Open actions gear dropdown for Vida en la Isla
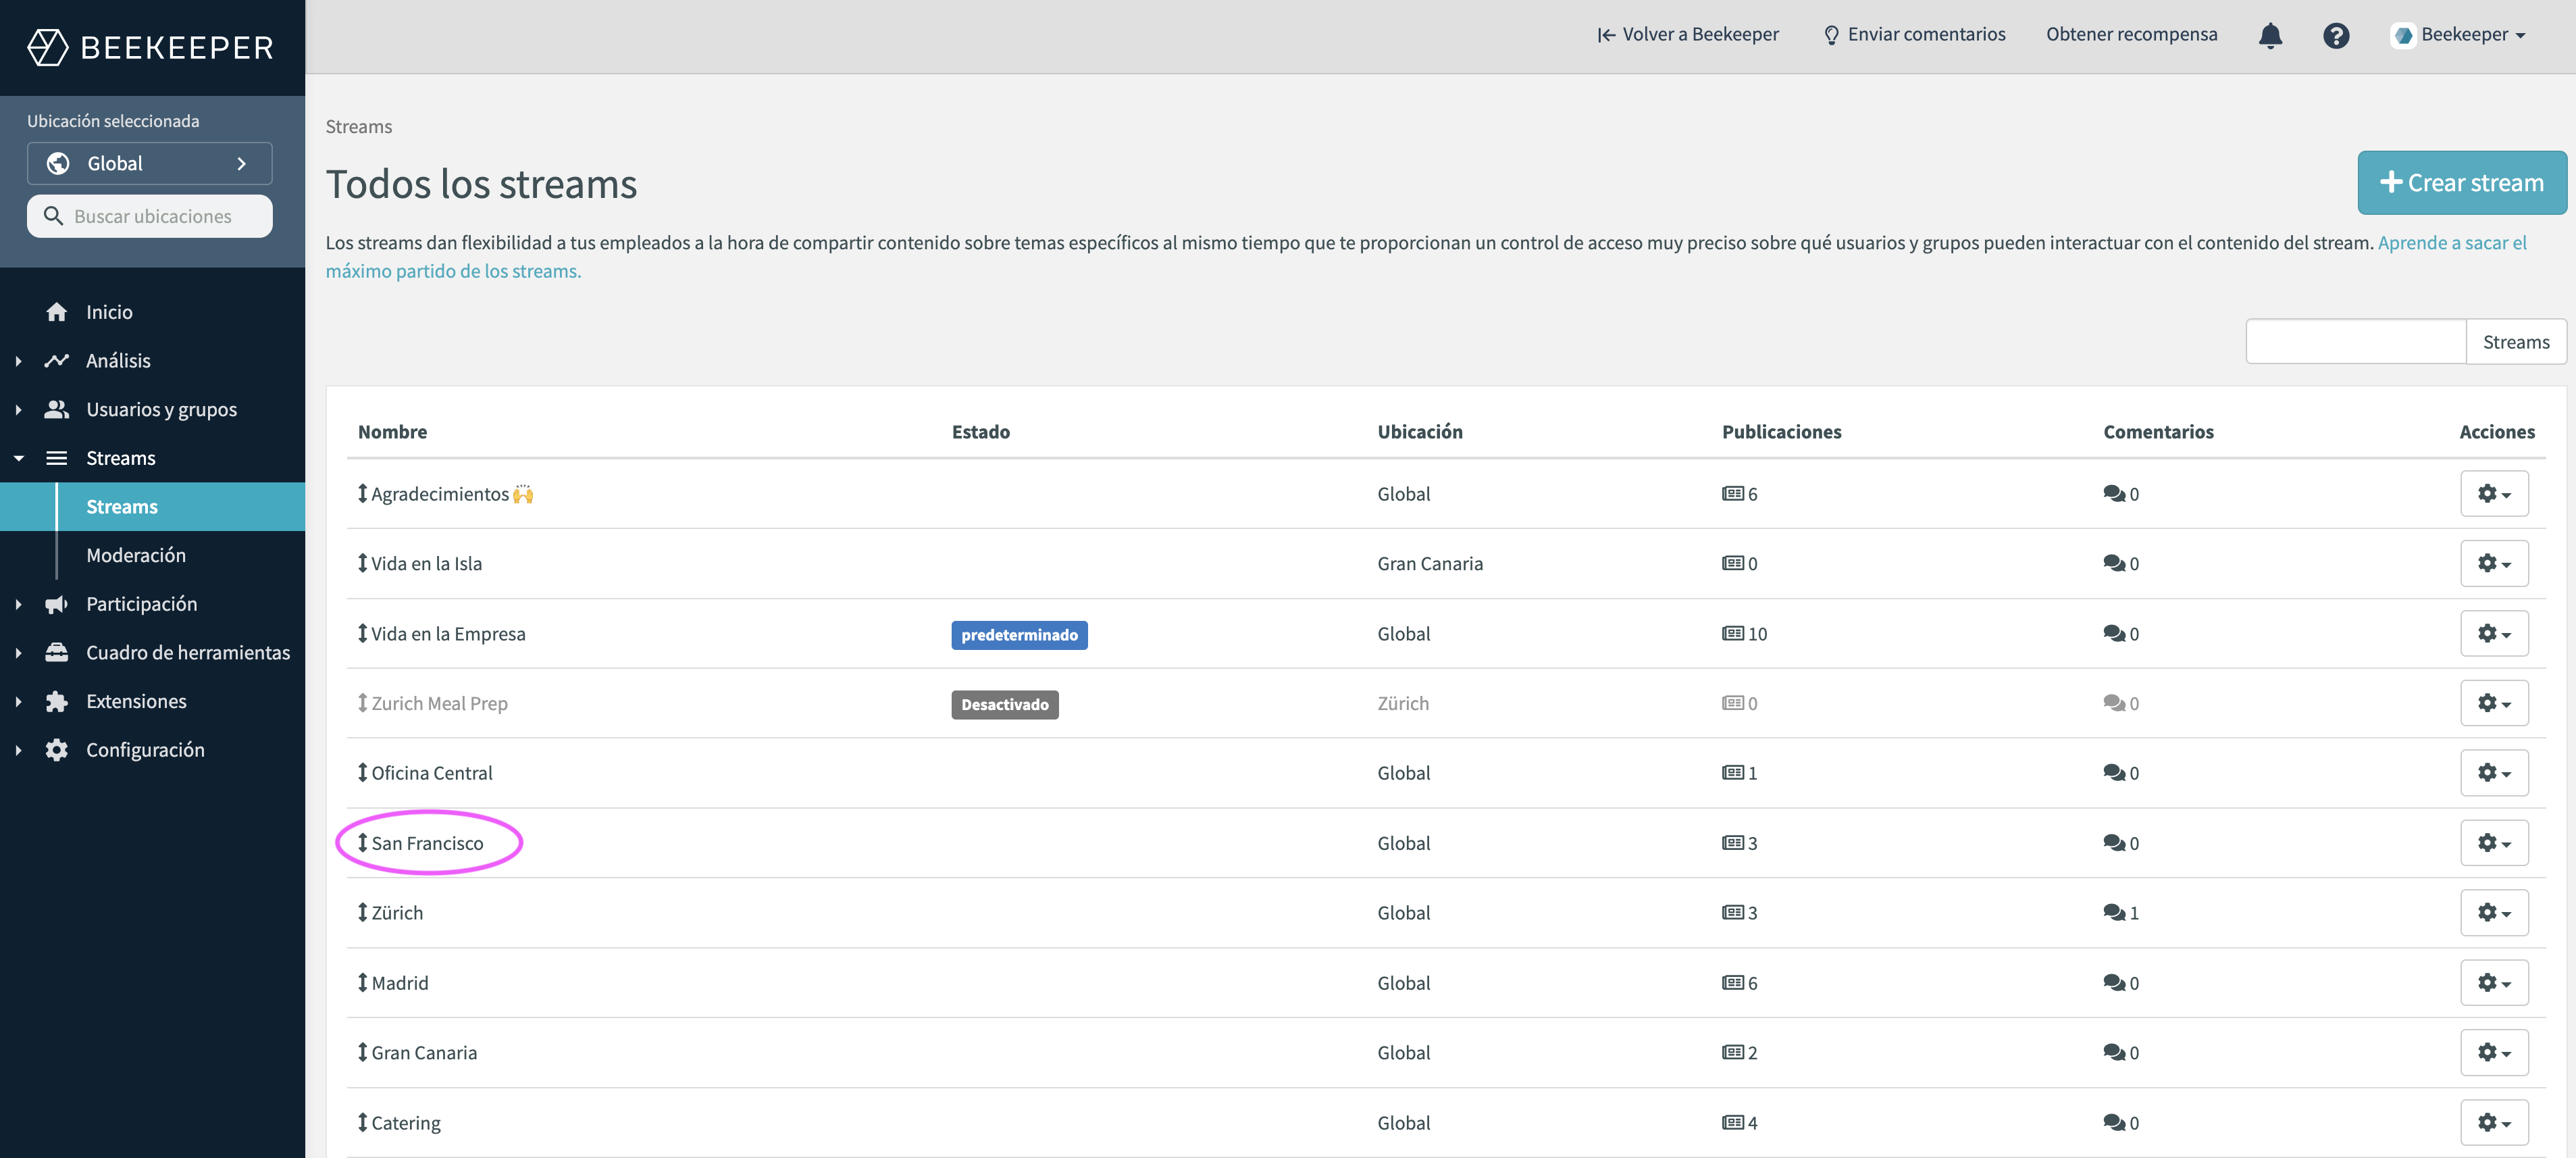This screenshot has width=2576, height=1158. tap(2494, 563)
